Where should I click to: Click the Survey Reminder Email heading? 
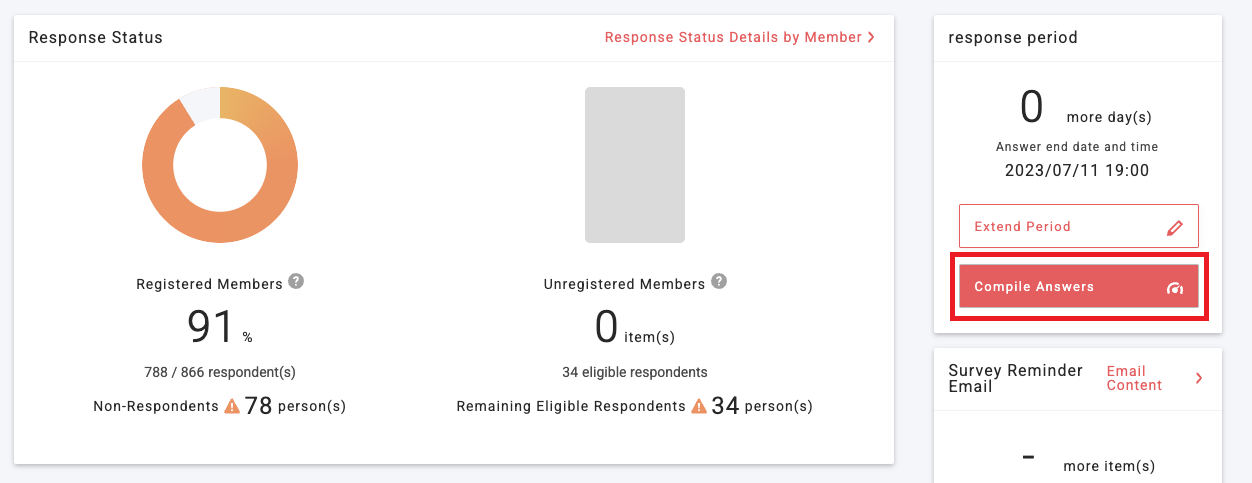tap(1015, 378)
